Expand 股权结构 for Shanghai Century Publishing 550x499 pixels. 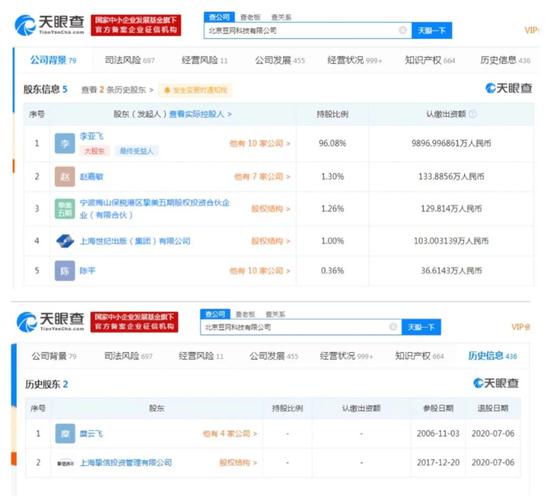[x=271, y=241]
